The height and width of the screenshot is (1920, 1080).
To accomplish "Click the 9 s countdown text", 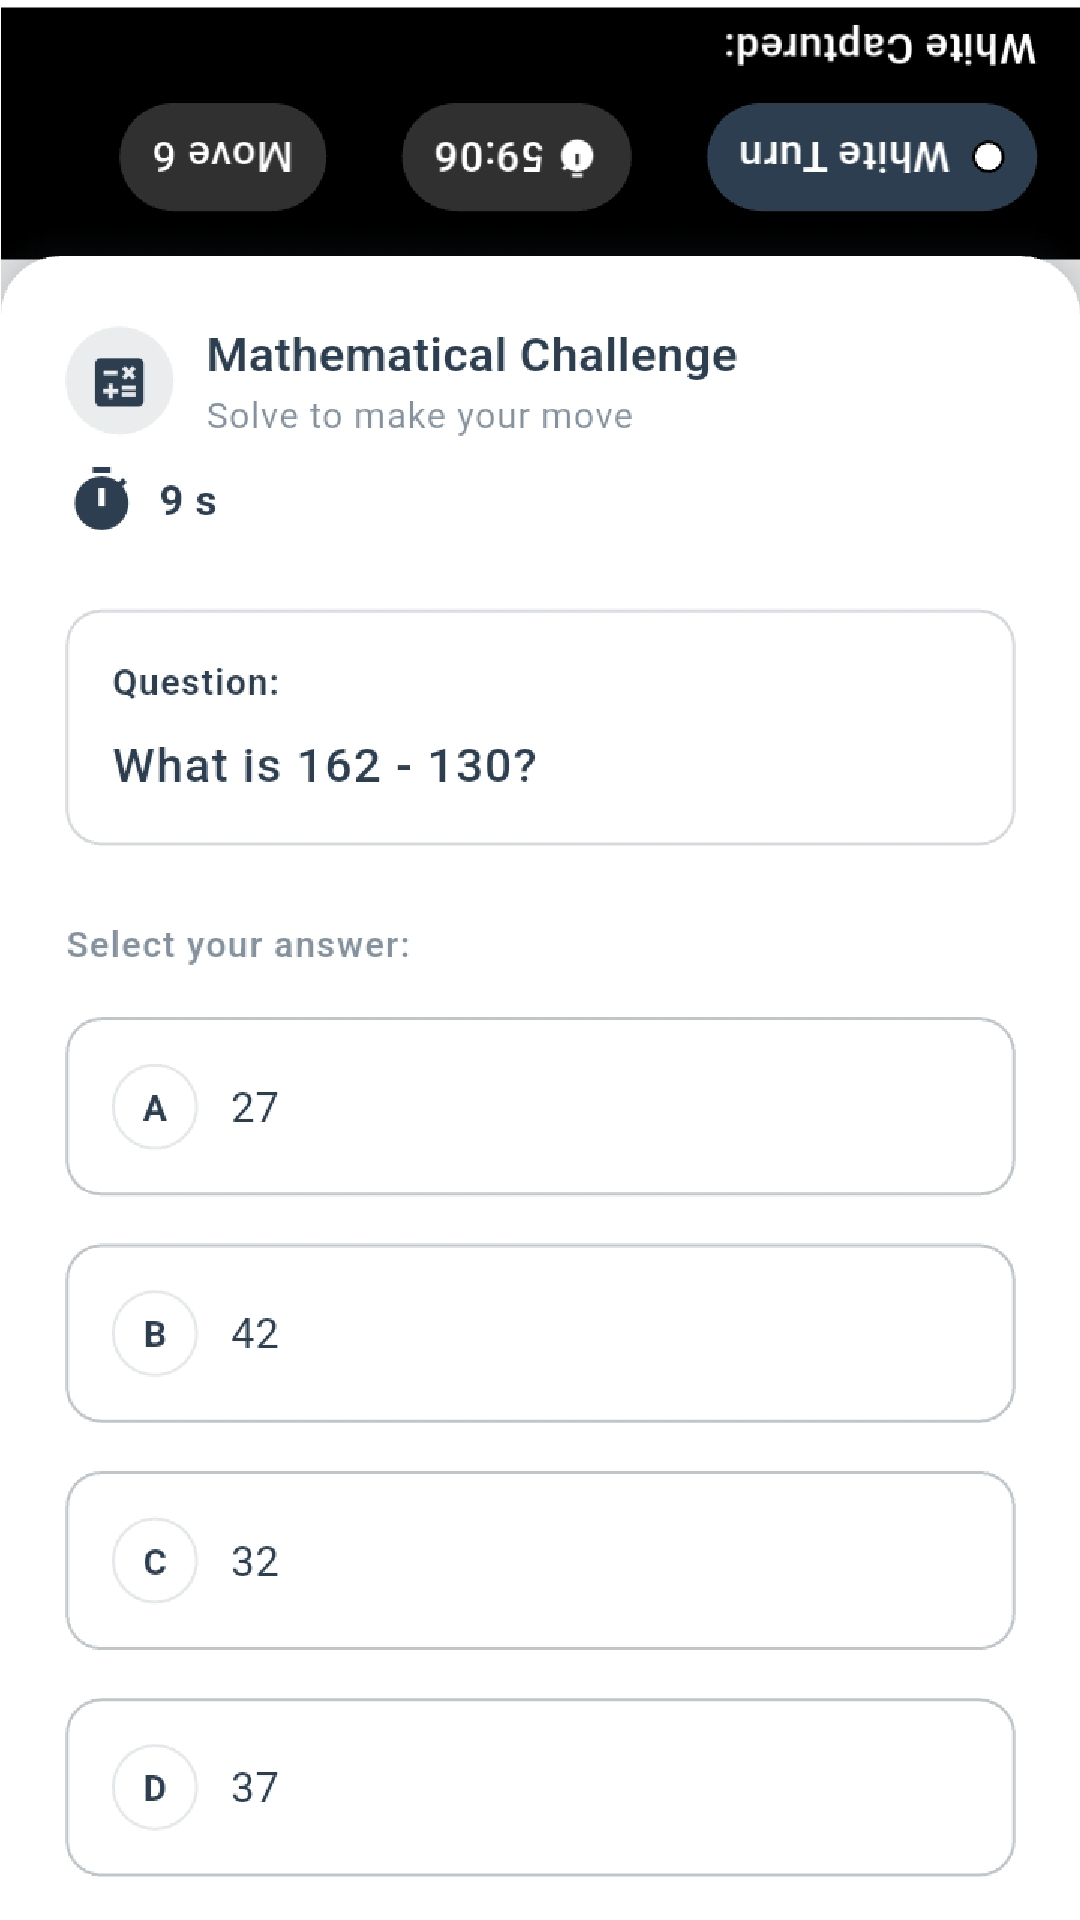I will pyautogui.click(x=186, y=500).
